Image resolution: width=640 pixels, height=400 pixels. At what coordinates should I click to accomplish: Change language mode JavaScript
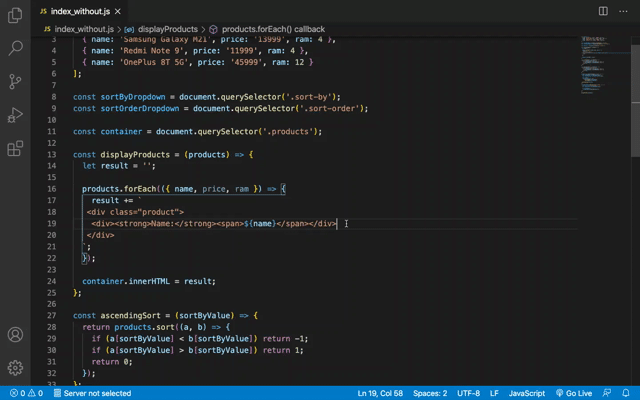tap(527, 393)
